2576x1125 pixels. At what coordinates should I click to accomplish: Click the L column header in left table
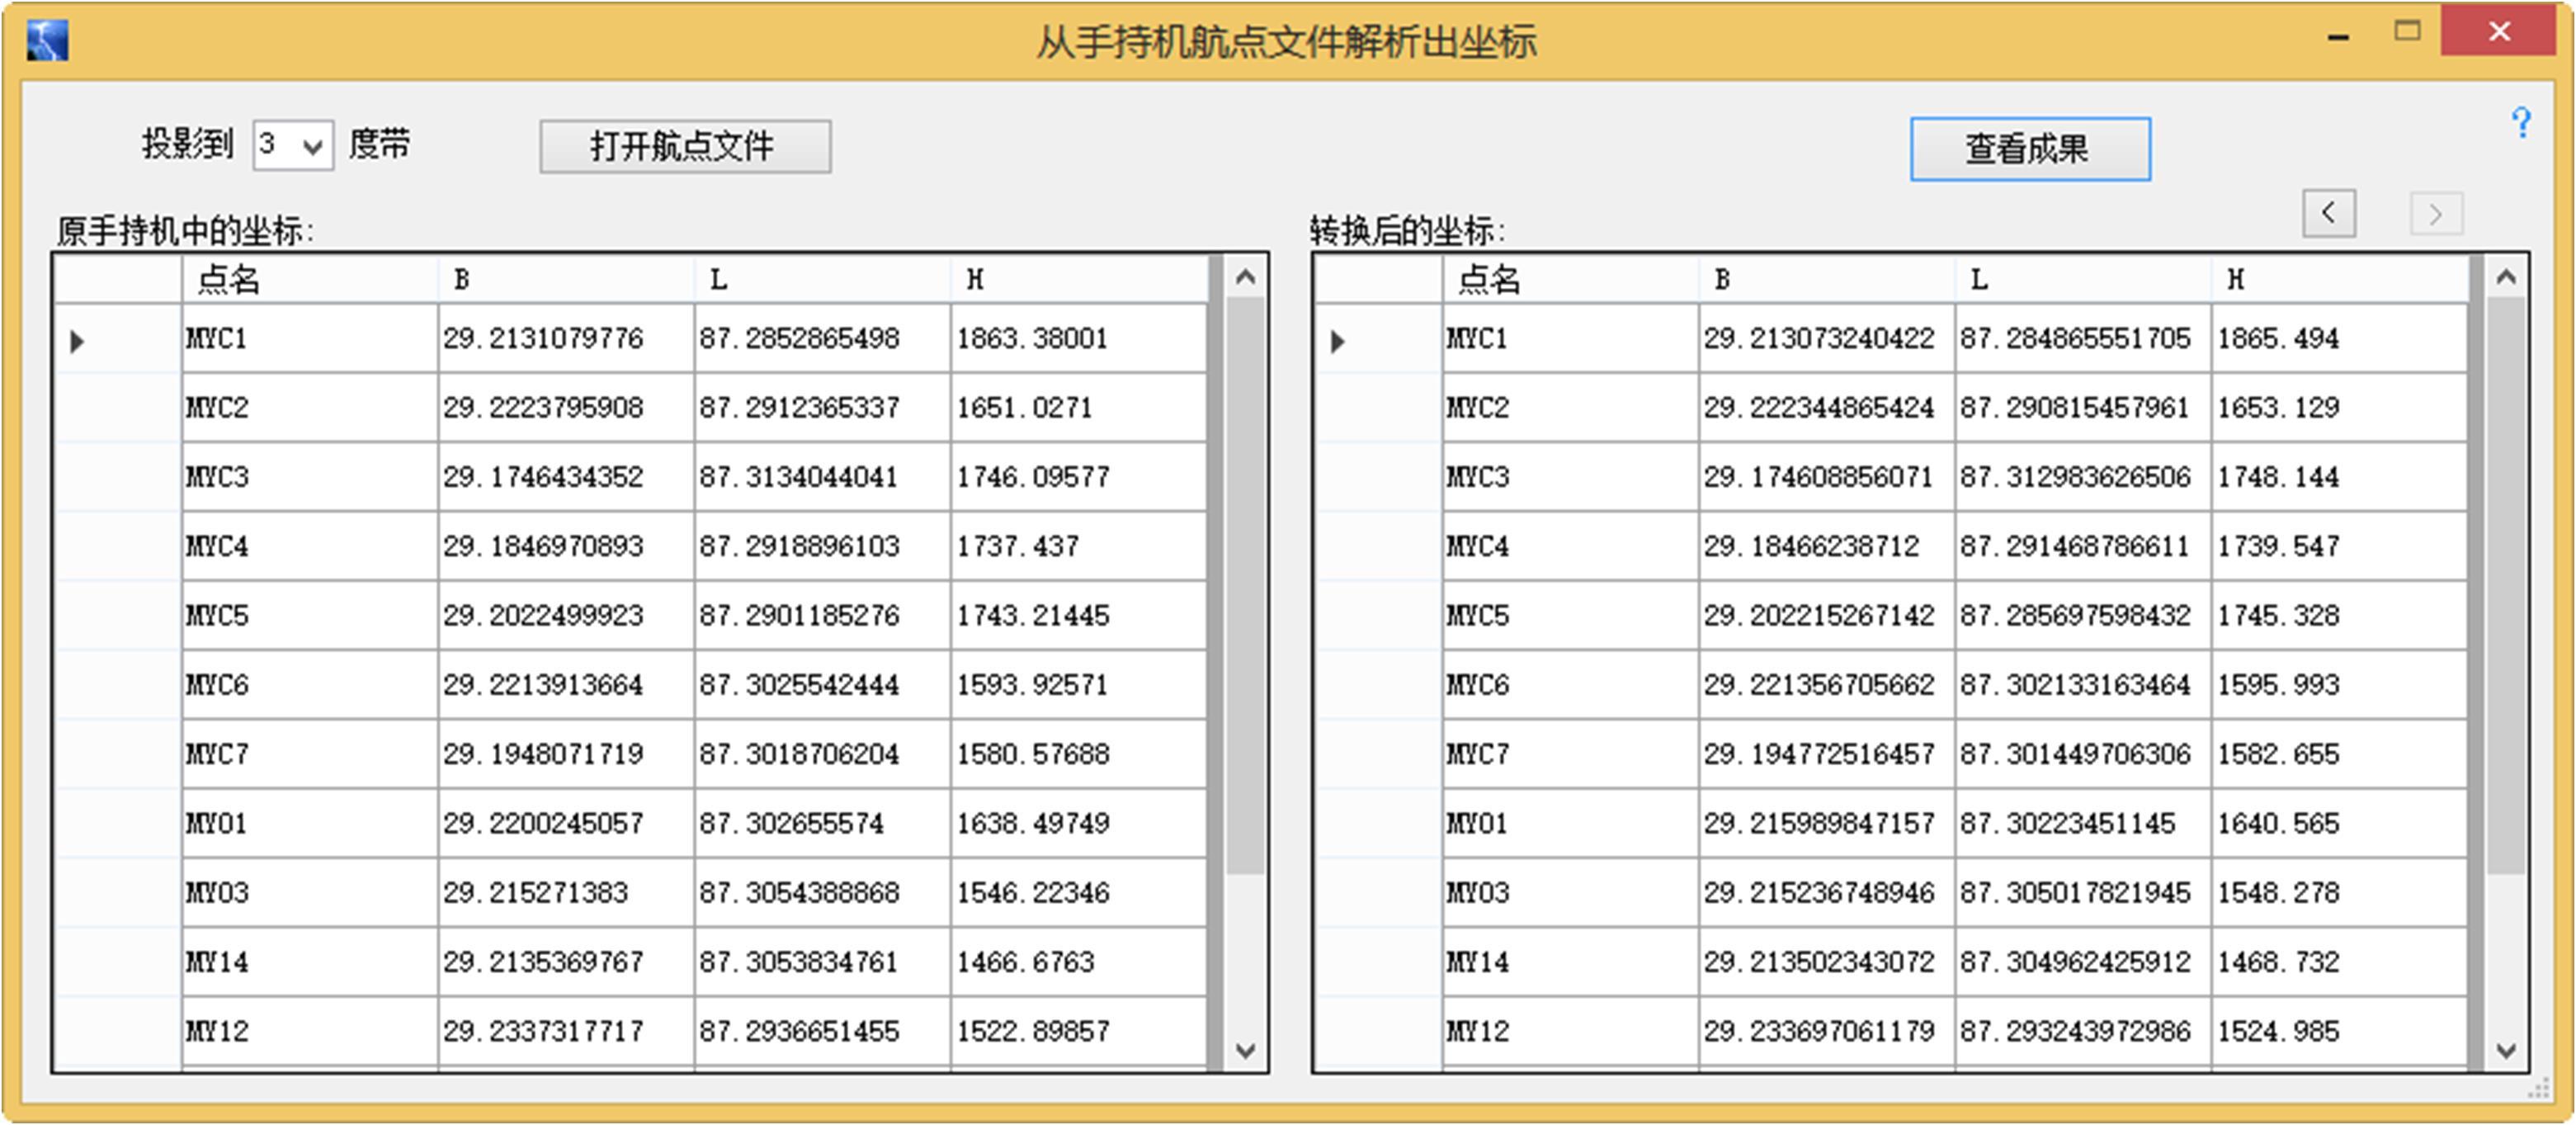point(822,279)
